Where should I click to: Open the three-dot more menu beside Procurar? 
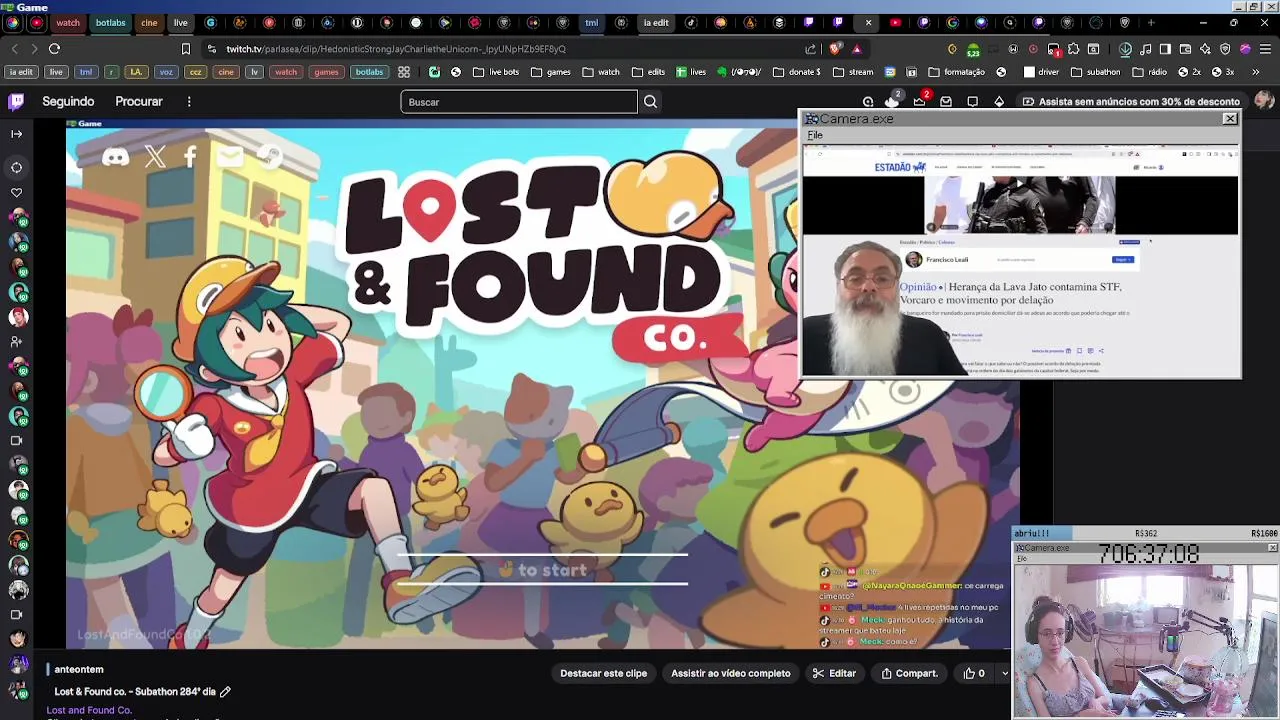(189, 101)
